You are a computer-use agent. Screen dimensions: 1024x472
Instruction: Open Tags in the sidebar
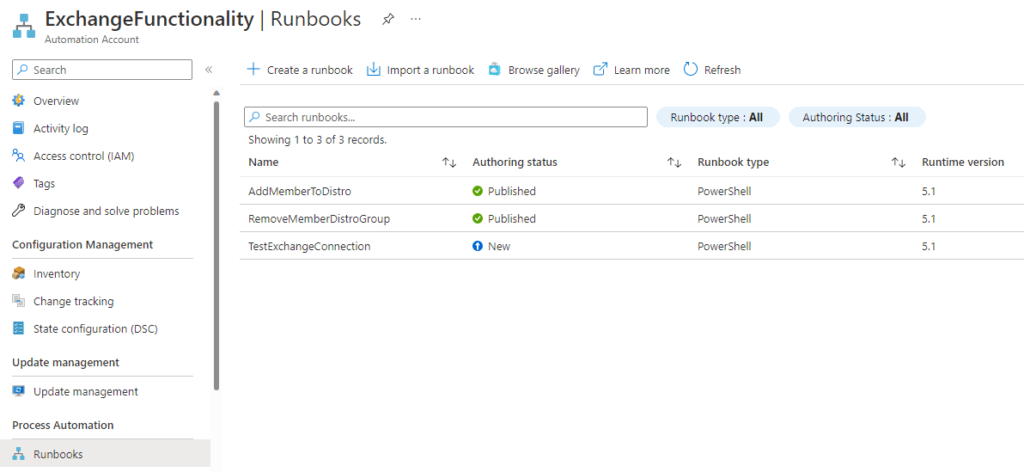(x=44, y=183)
